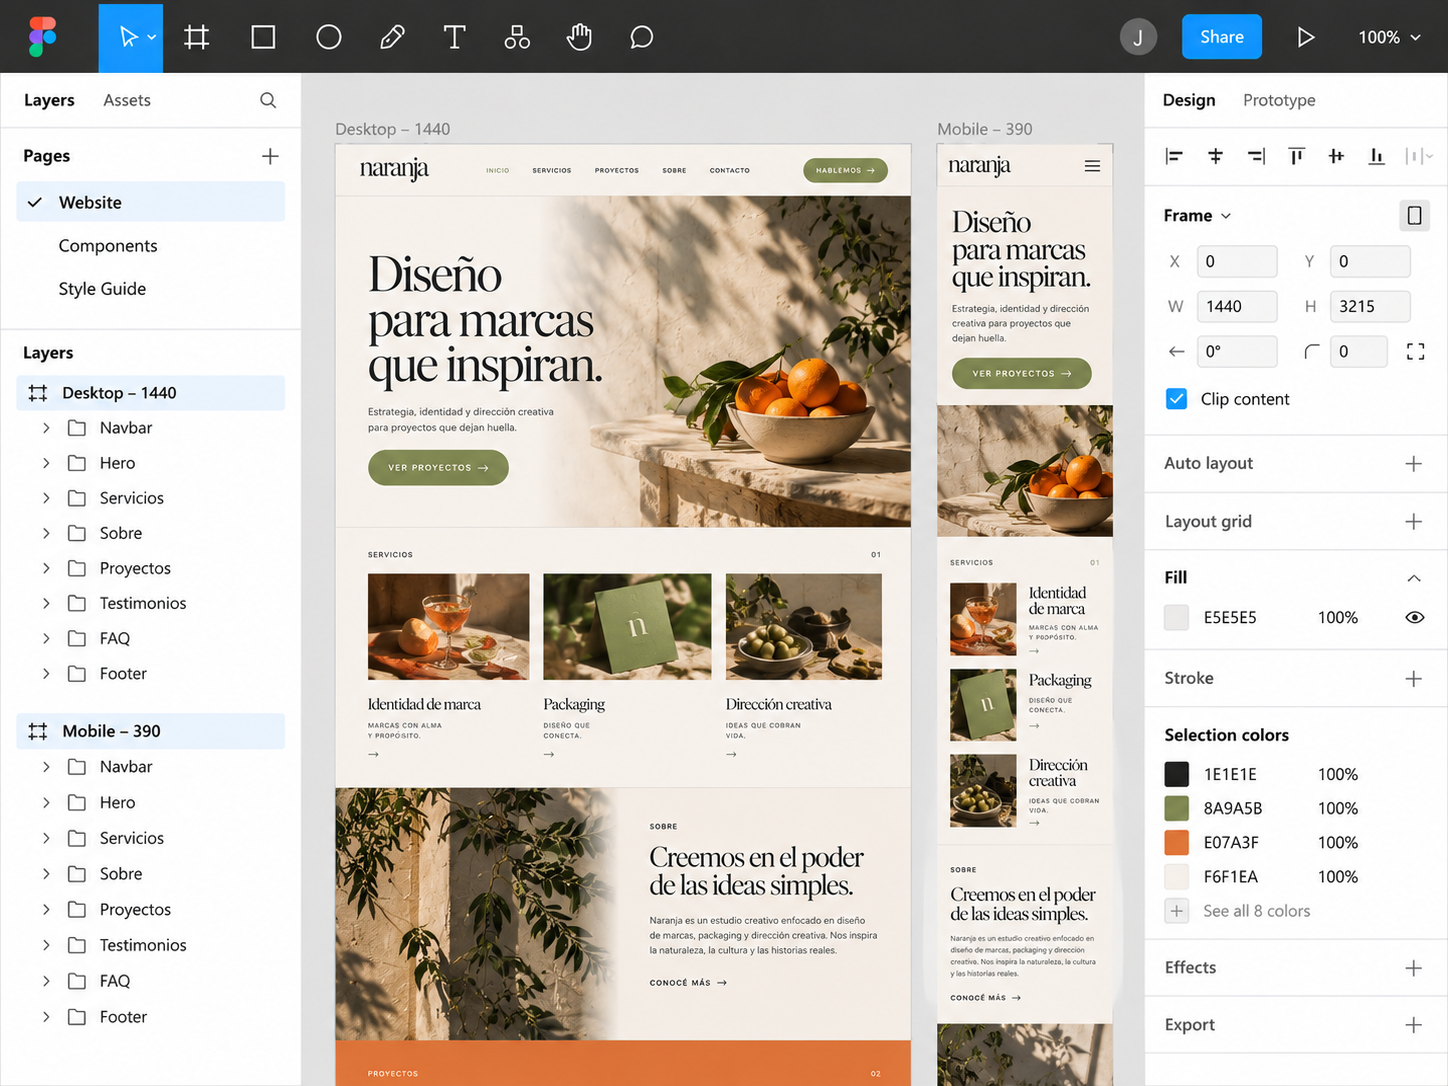Select the Ellipse tool
Screen dimensions: 1448x1086
pyautogui.click(x=329, y=37)
